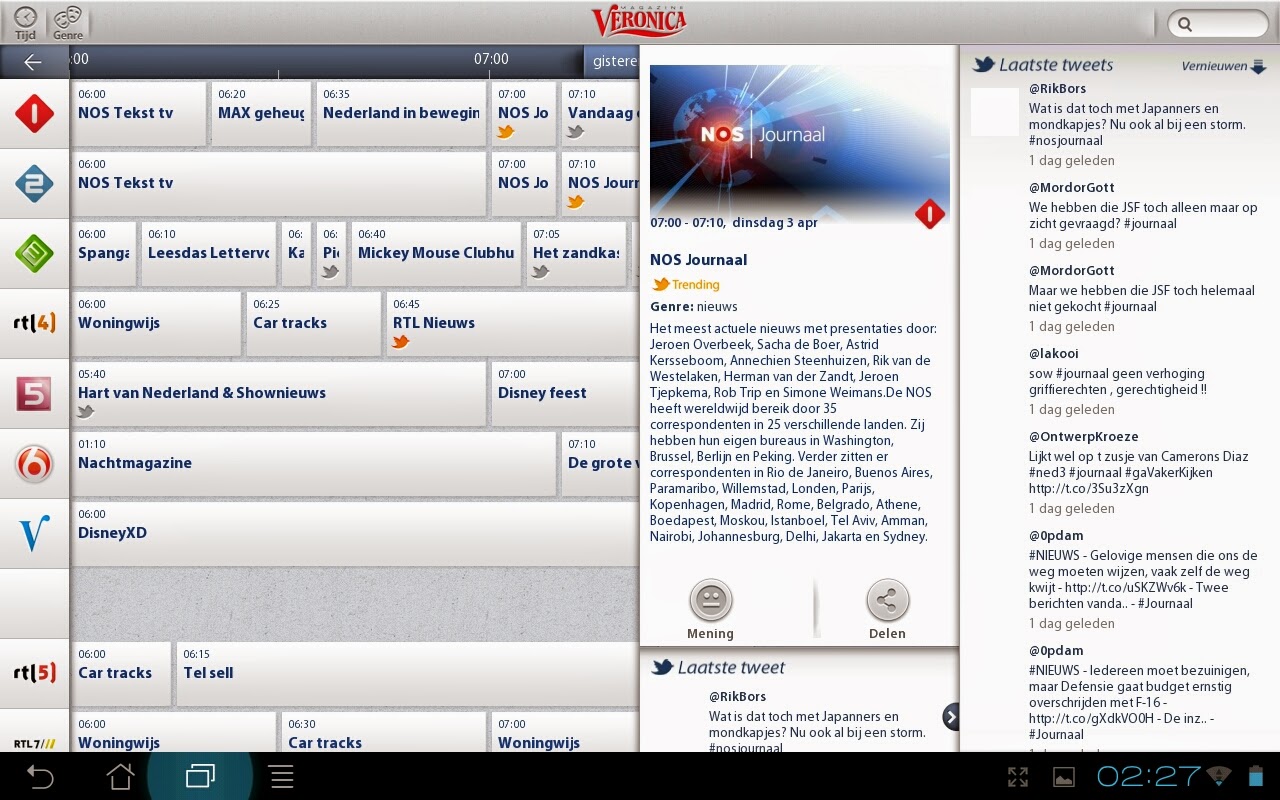Viewport: 1280px width, 800px height.
Task: Open the Android recent apps button
Action: [200, 776]
